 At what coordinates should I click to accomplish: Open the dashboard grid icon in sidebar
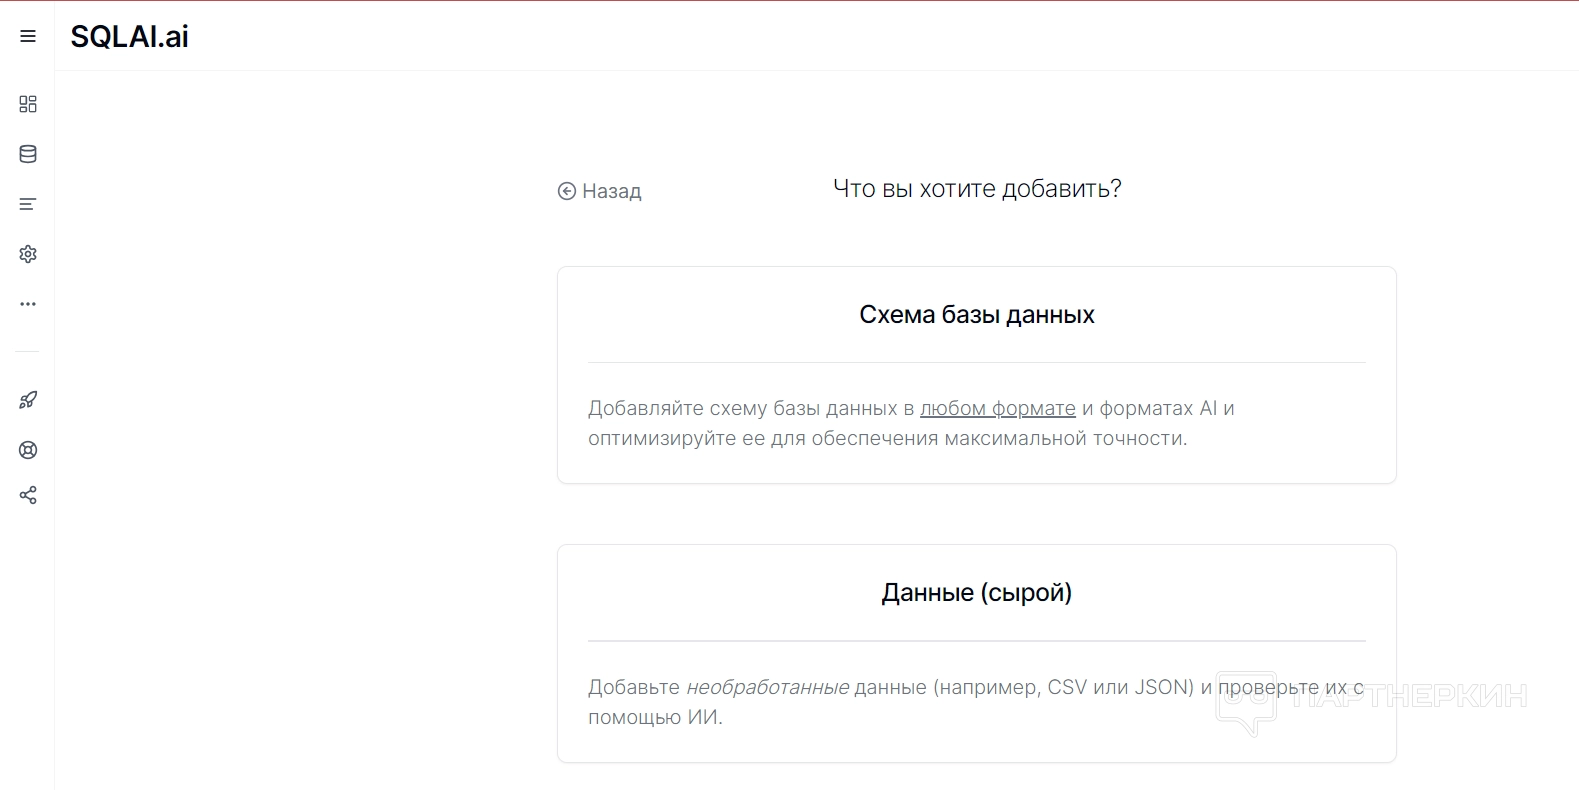click(28, 104)
